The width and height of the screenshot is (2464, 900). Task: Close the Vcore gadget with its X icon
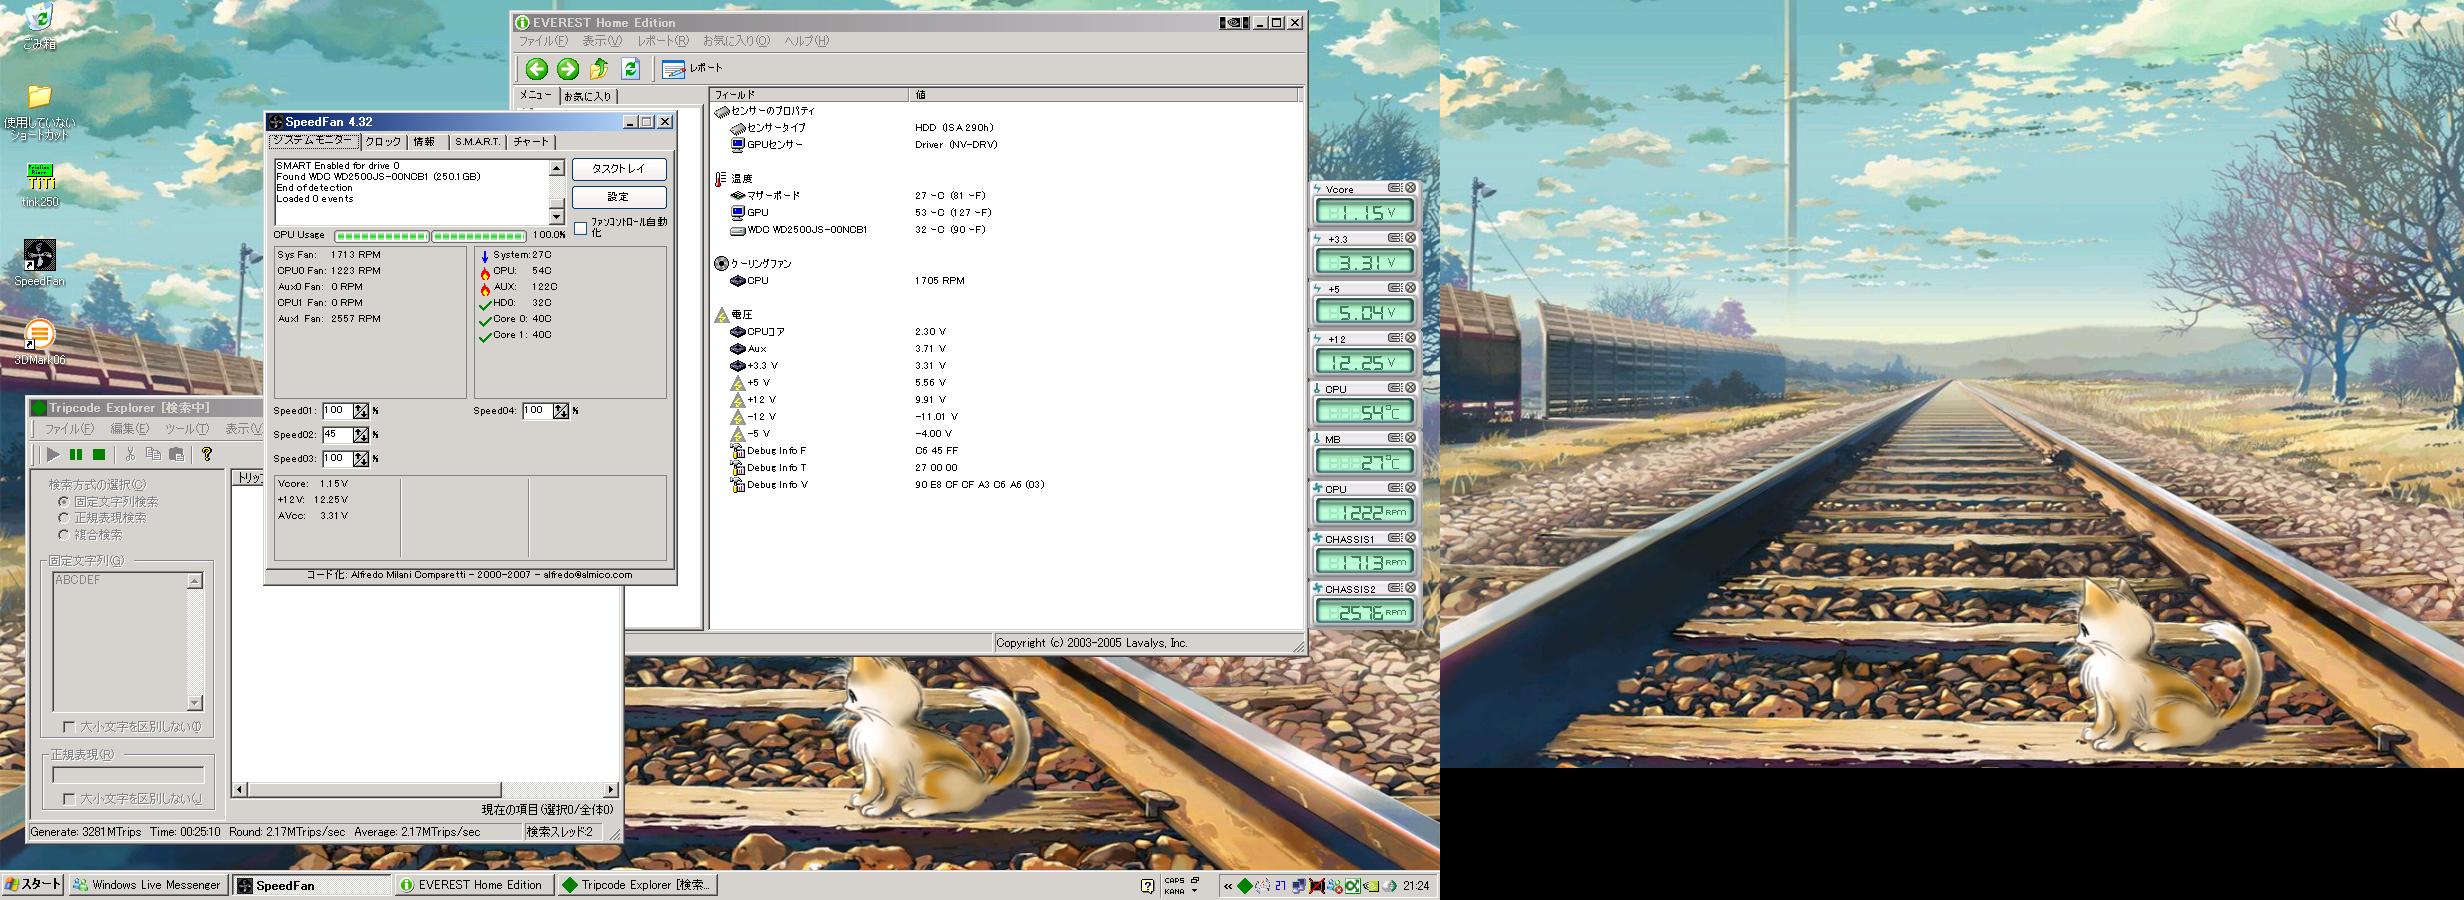pyautogui.click(x=1410, y=188)
